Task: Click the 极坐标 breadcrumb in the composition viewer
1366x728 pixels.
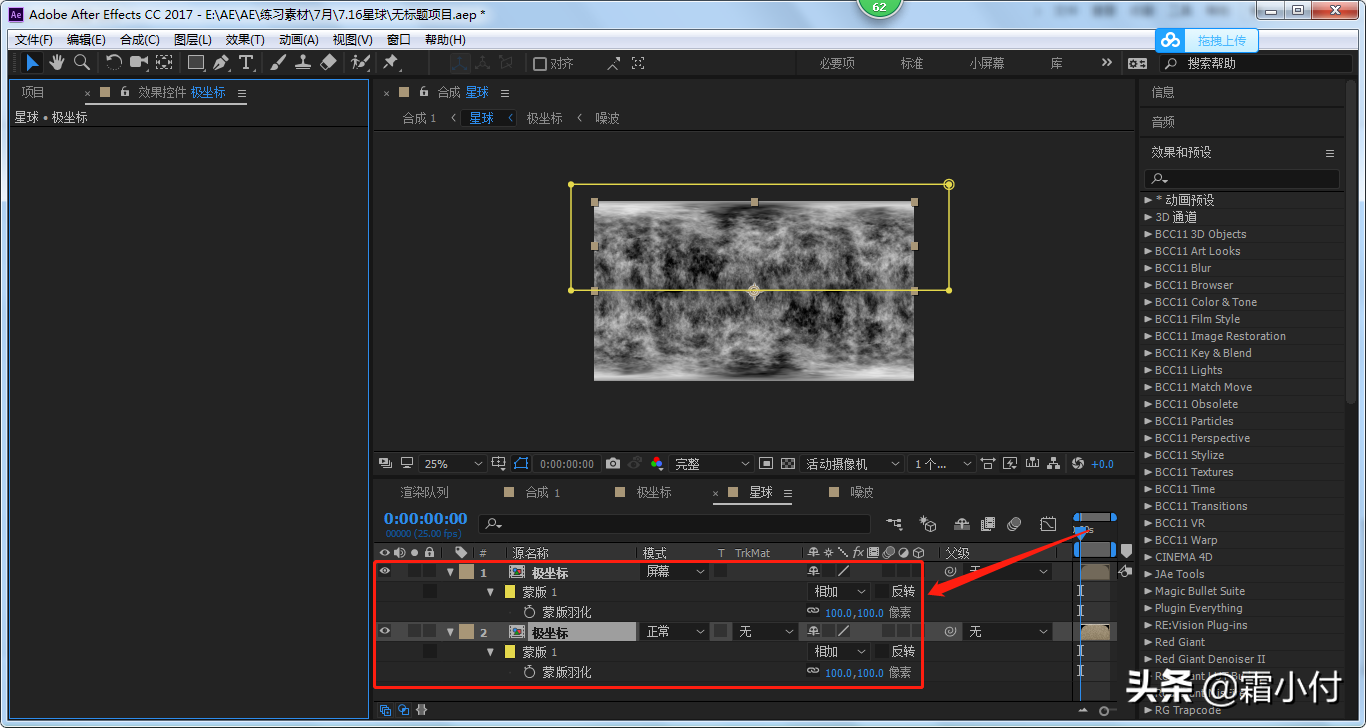Action: tap(544, 118)
